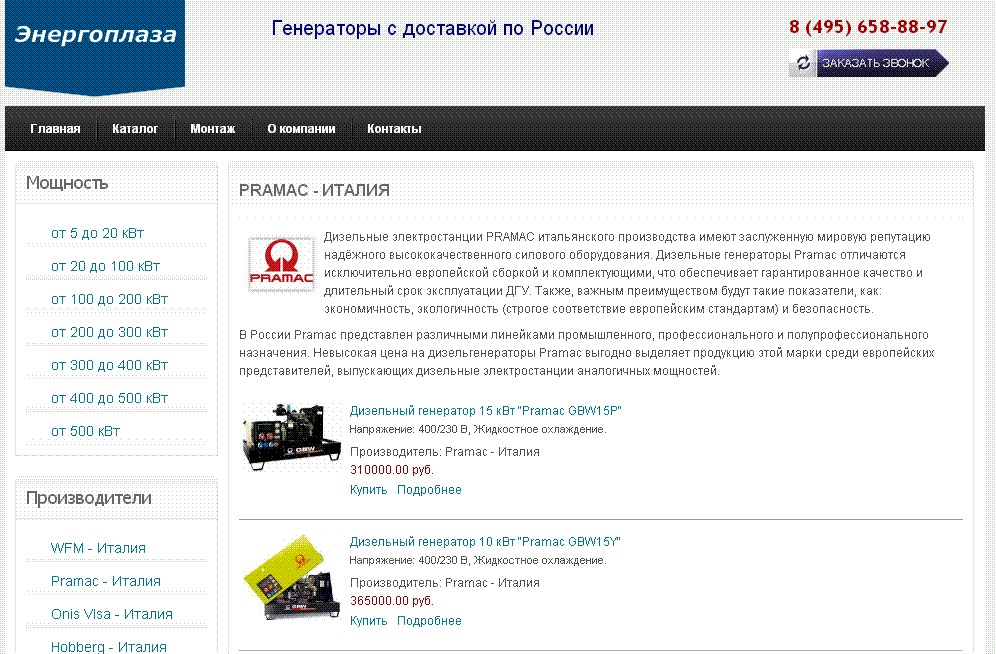Choose manufacturer WFM - Италия

click(98, 548)
